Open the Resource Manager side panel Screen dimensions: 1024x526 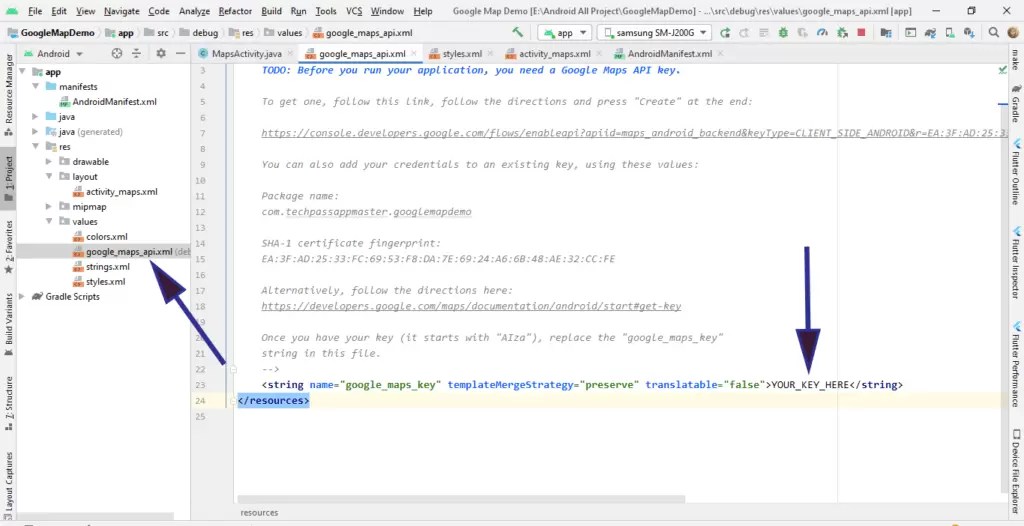point(8,94)
